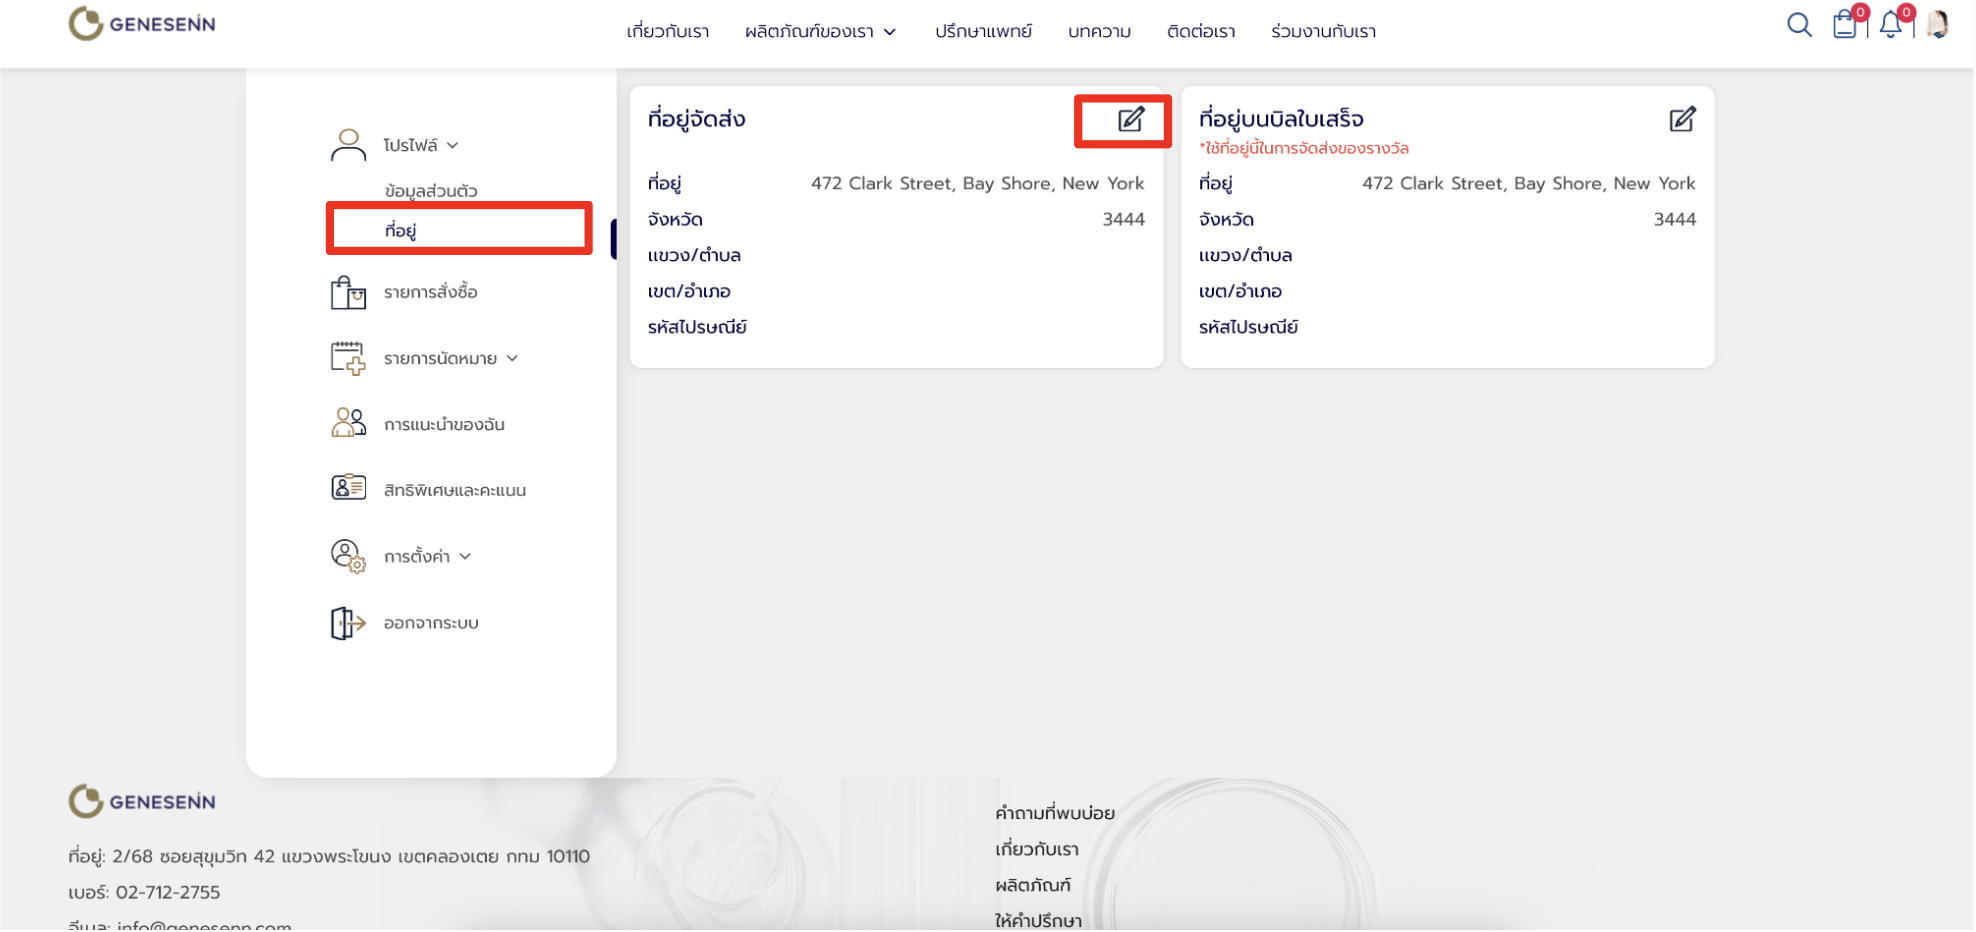The height and width of the screenshot is (932, 1976).
Task: Select ข้อมูลส่วนตัว personal info item
Action: 430,191
